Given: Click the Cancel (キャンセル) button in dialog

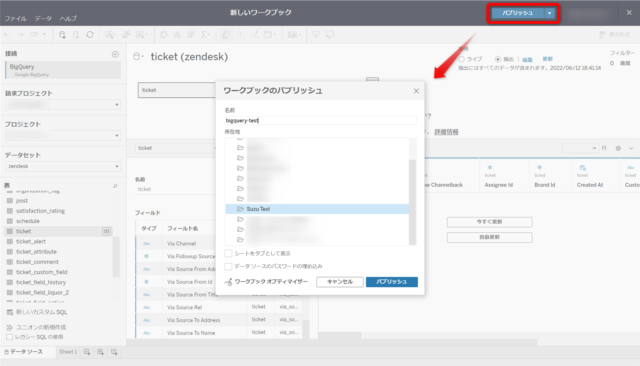Looking at the screenshot, I should coord(340,282).
